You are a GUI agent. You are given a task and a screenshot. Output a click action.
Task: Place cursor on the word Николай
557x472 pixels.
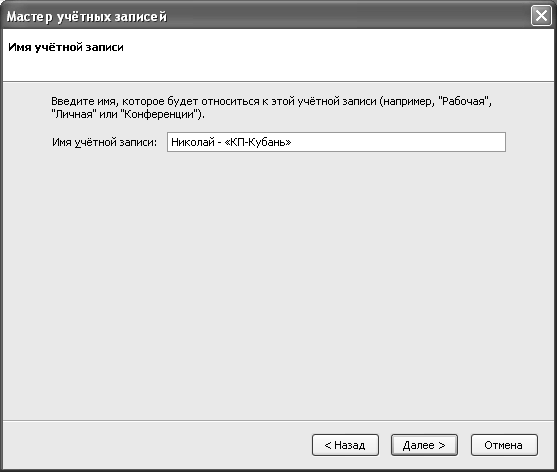click(193, 142)
